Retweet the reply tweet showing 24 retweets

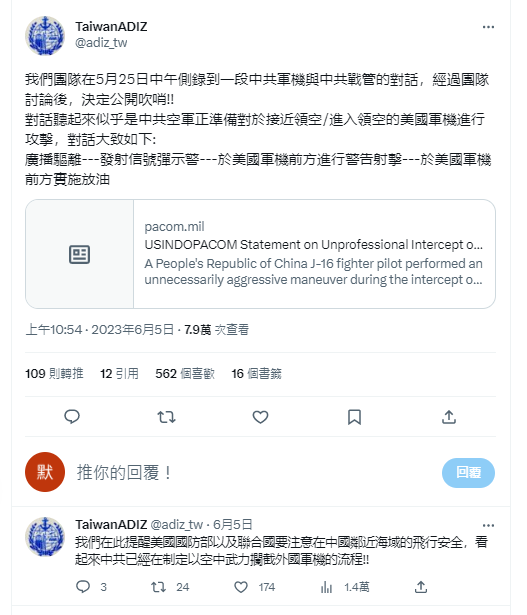tap(170, 587)
